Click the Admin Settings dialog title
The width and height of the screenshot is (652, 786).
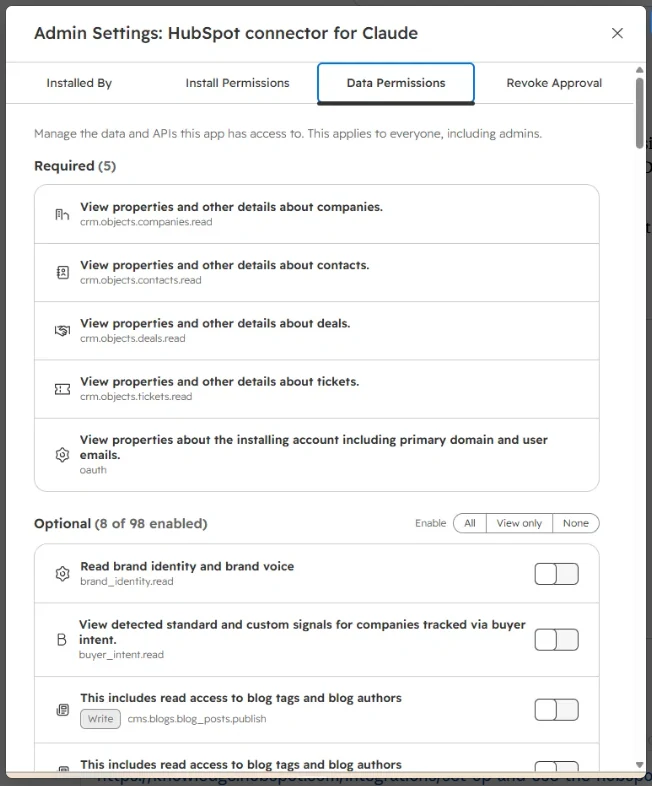[x=226, y=33]
